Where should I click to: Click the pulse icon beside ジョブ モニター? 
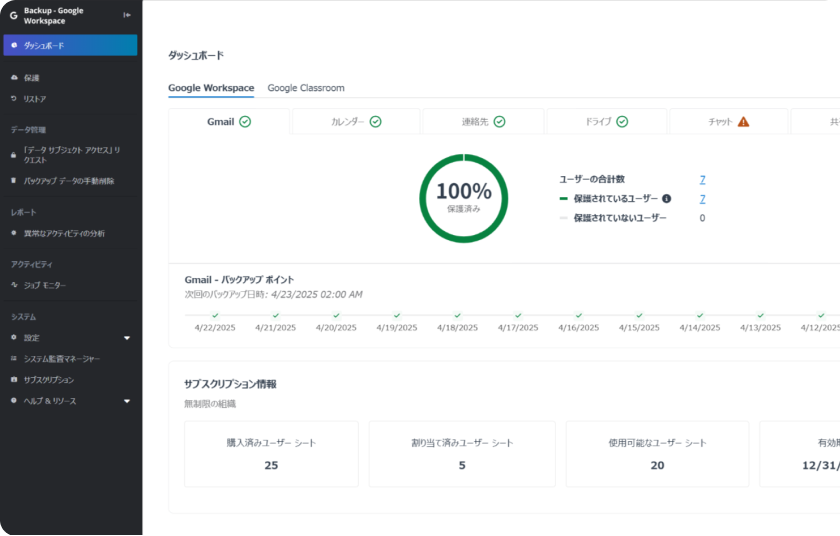14,285
